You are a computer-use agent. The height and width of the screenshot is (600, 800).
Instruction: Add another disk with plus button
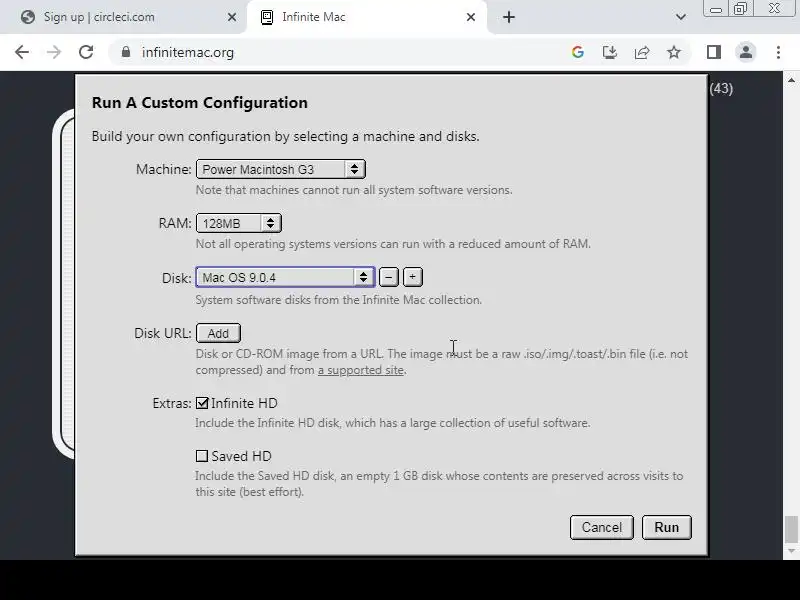click(413, 278)
